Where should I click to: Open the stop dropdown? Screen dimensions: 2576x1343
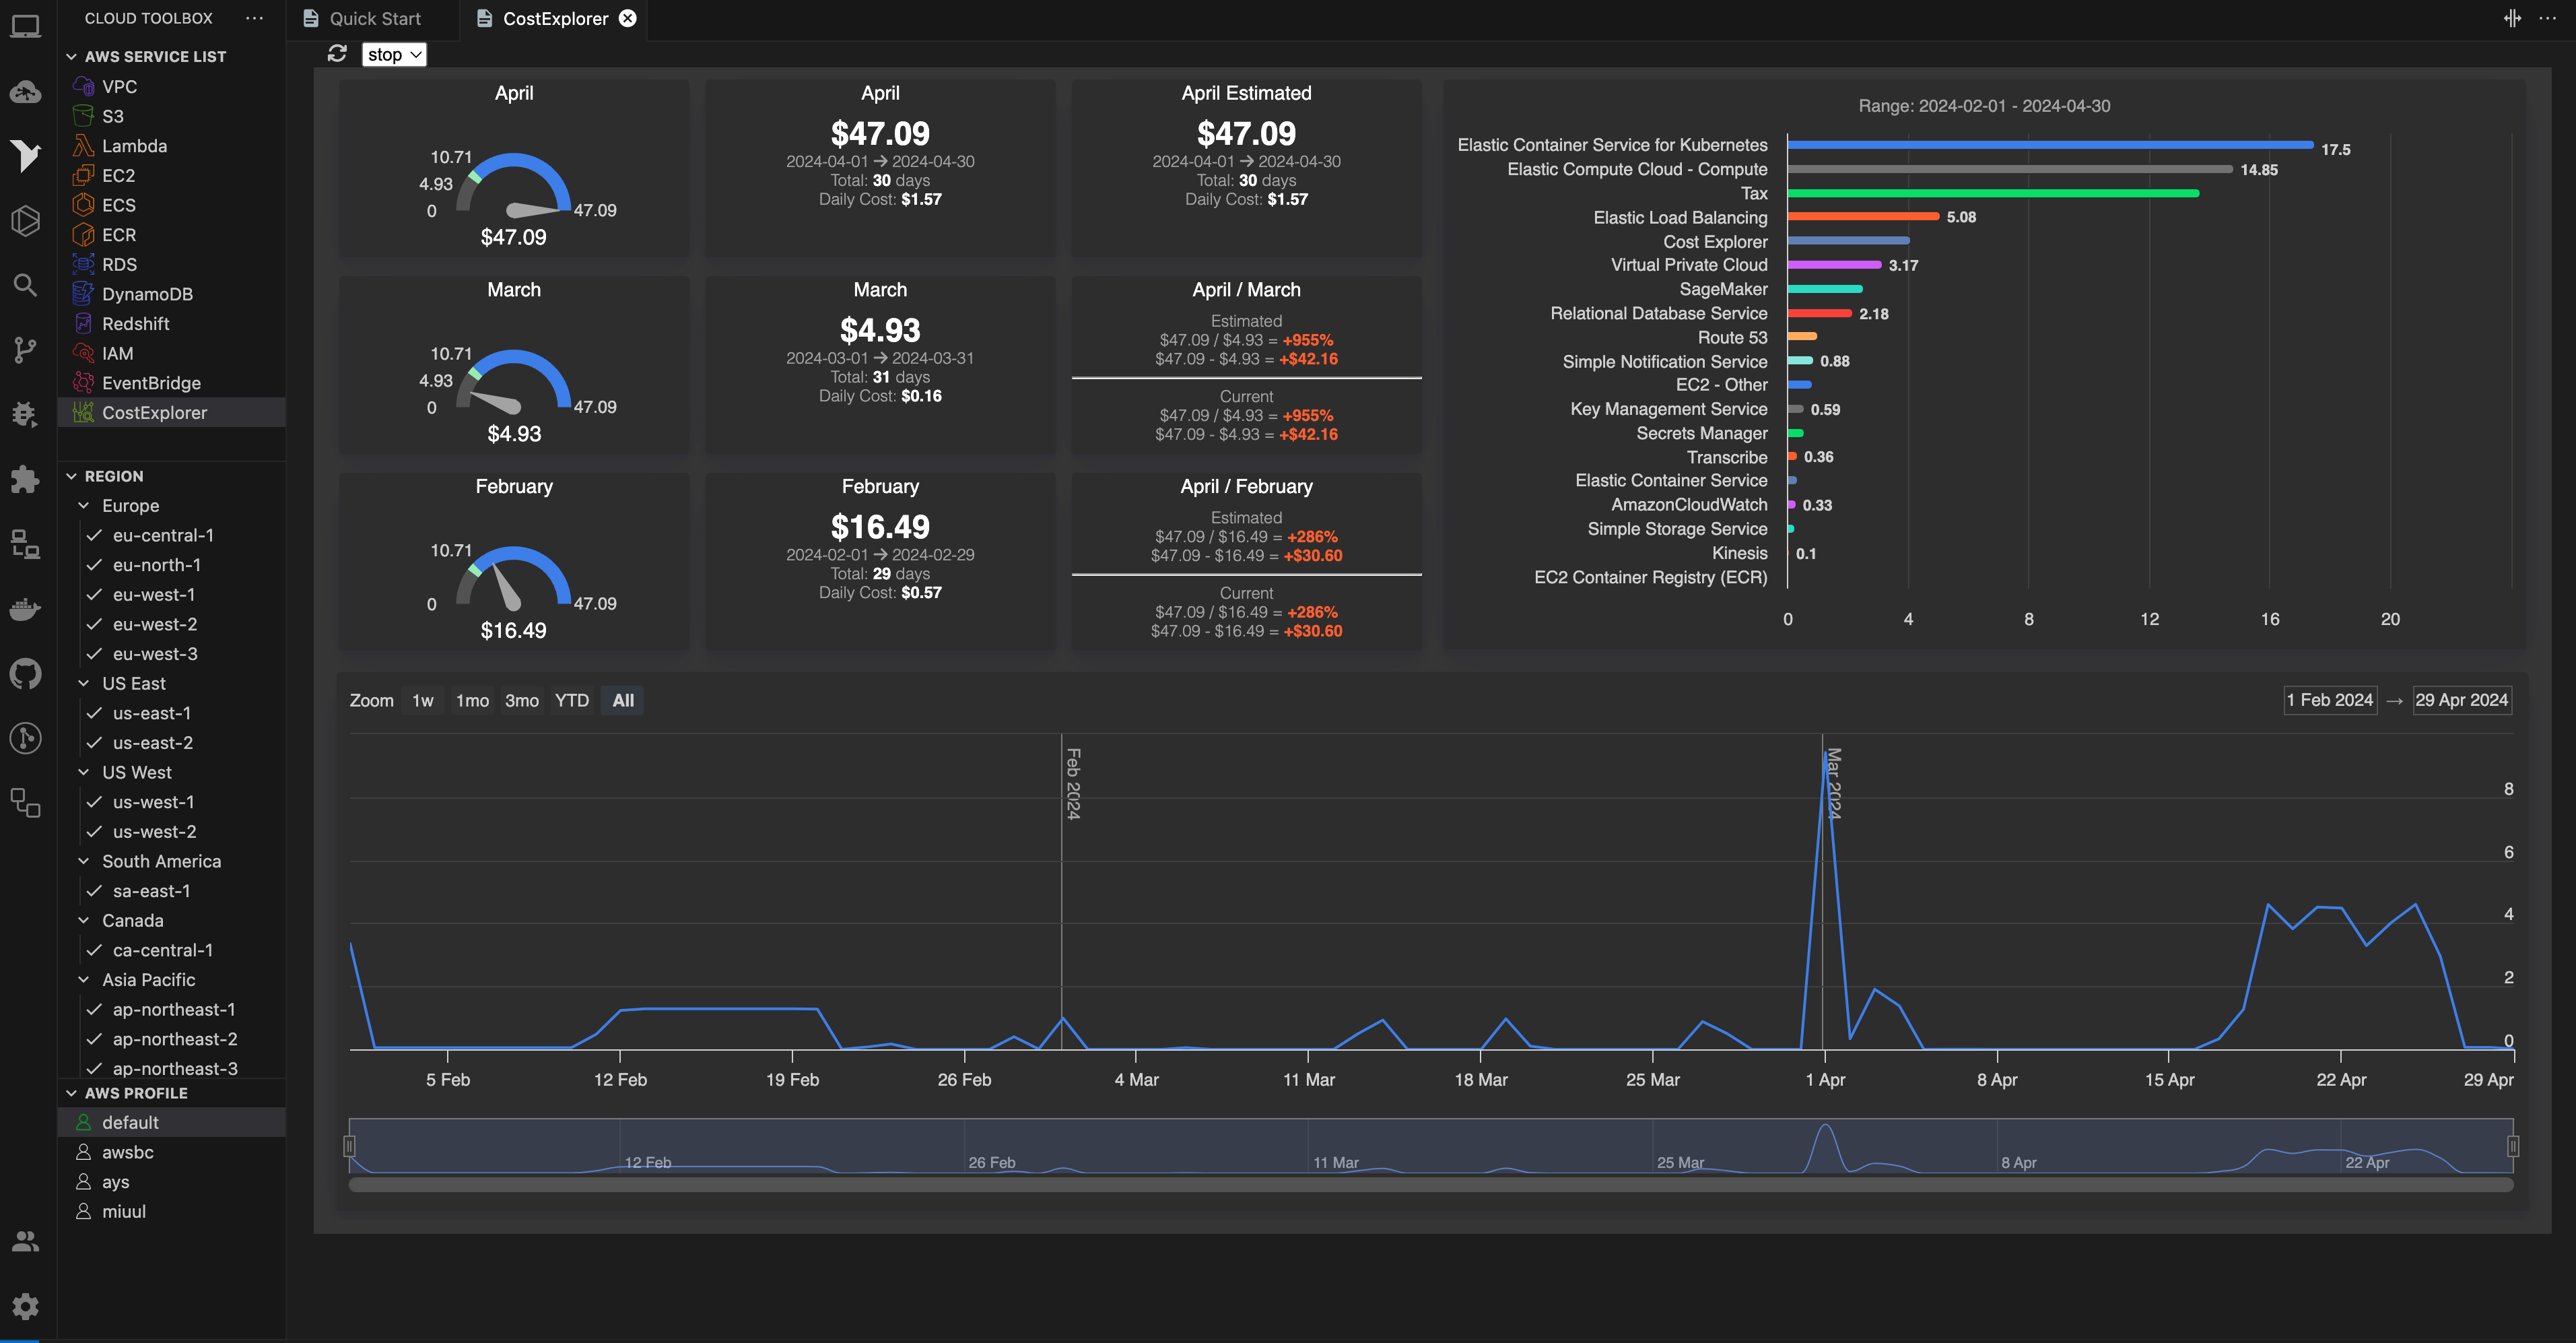click(x=394, y=54)
